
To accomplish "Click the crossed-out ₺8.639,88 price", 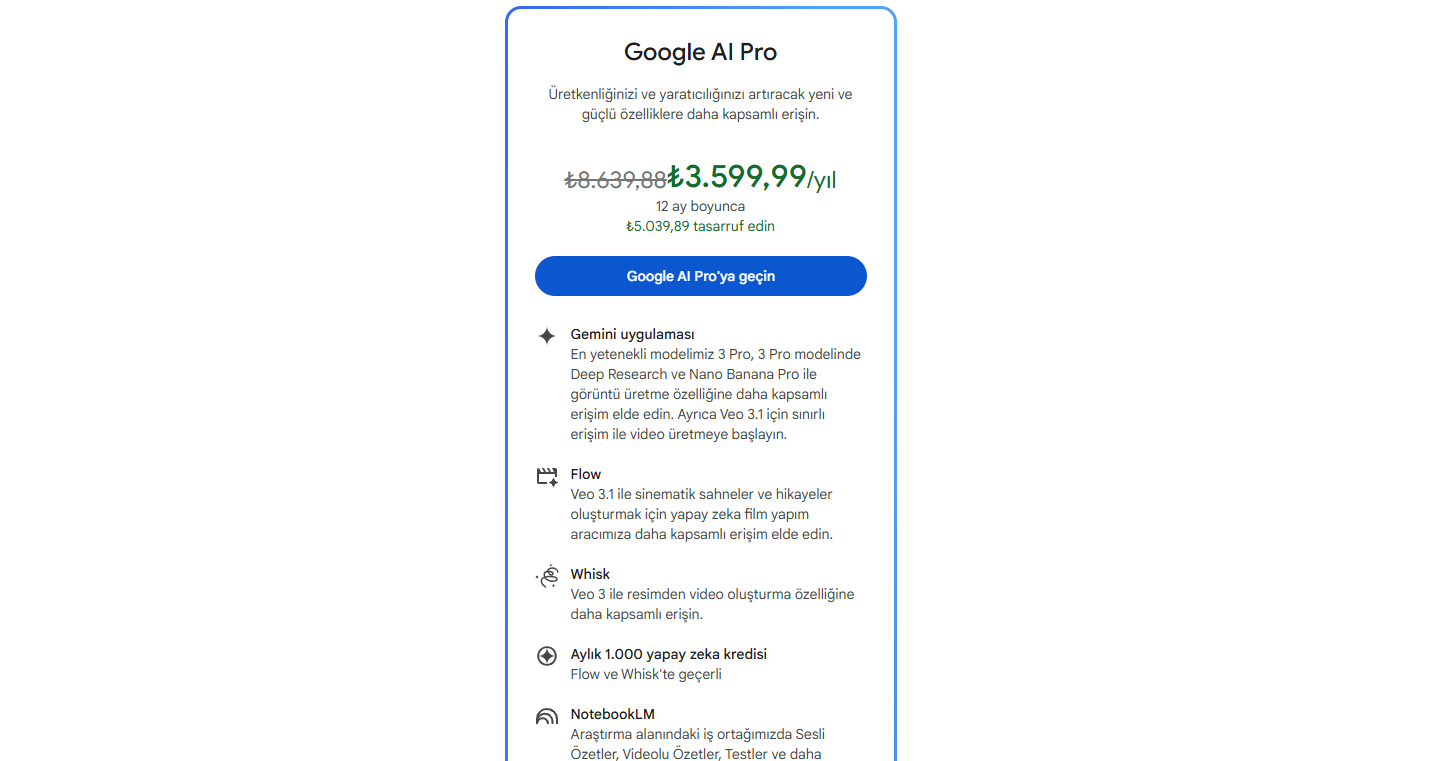I will (x=615, y=180).
